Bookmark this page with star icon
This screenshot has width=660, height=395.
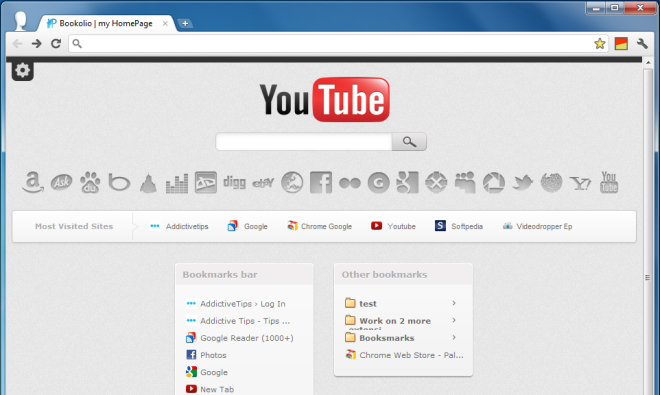pyautogui.click(x=599, y=43)
